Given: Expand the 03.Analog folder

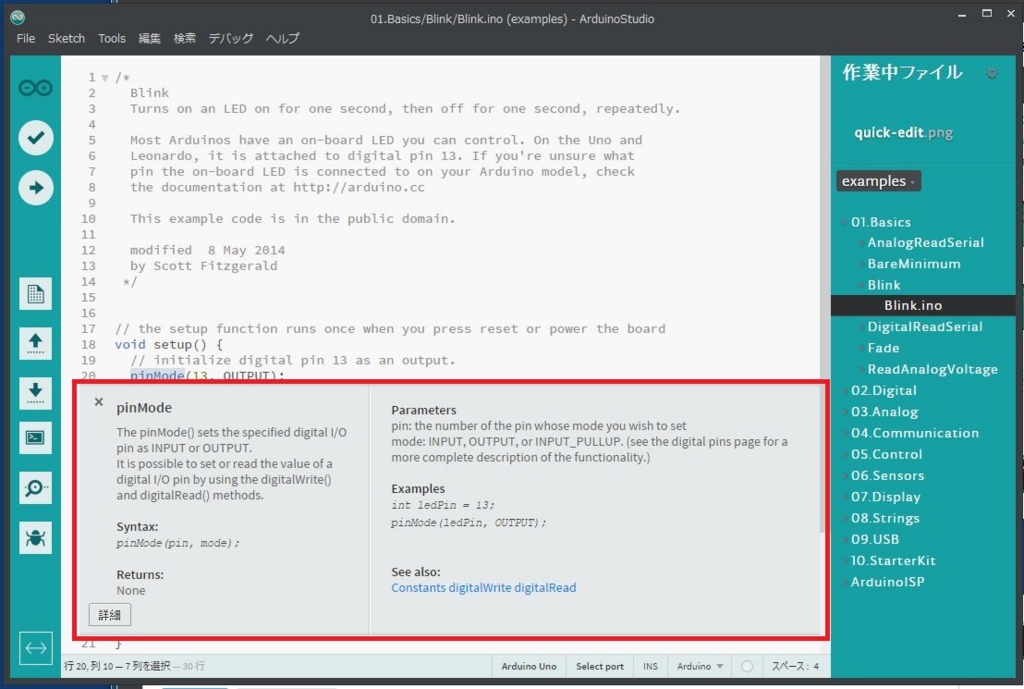Looking at the screenshot, I should 845,412.
